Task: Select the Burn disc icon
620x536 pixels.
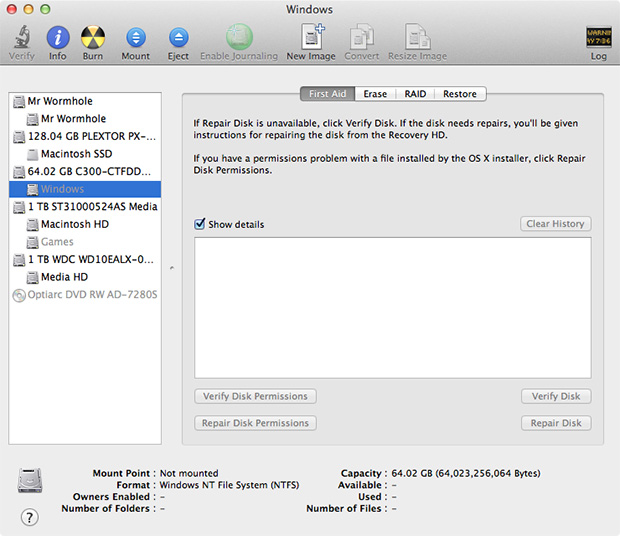Action: tap(93, 37)
